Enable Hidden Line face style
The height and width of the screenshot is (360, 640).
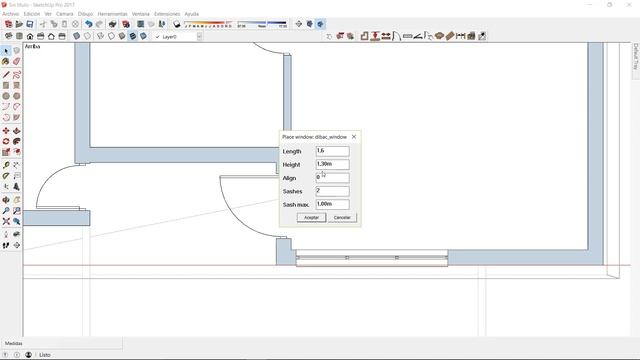[x=111, y=36]
